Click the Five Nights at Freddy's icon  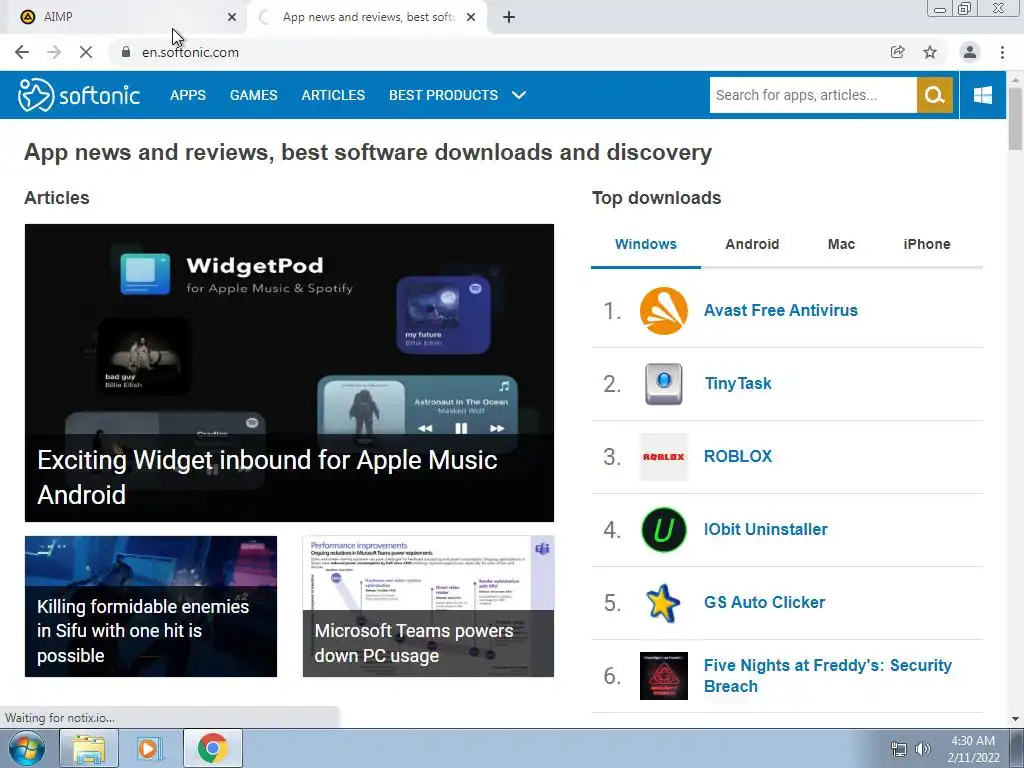664,676
